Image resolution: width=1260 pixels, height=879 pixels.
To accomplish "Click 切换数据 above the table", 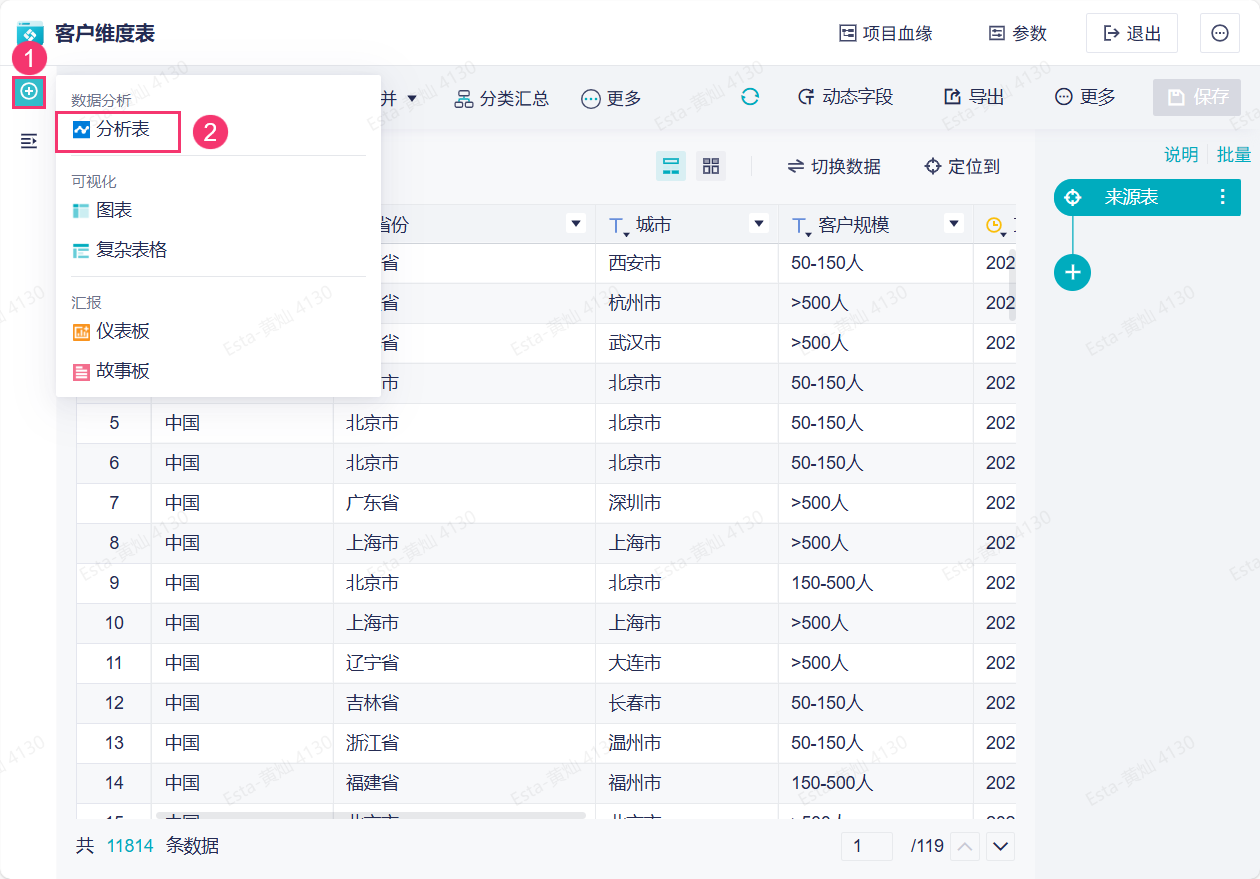I will pyautogui.click(x=834, y=166).
